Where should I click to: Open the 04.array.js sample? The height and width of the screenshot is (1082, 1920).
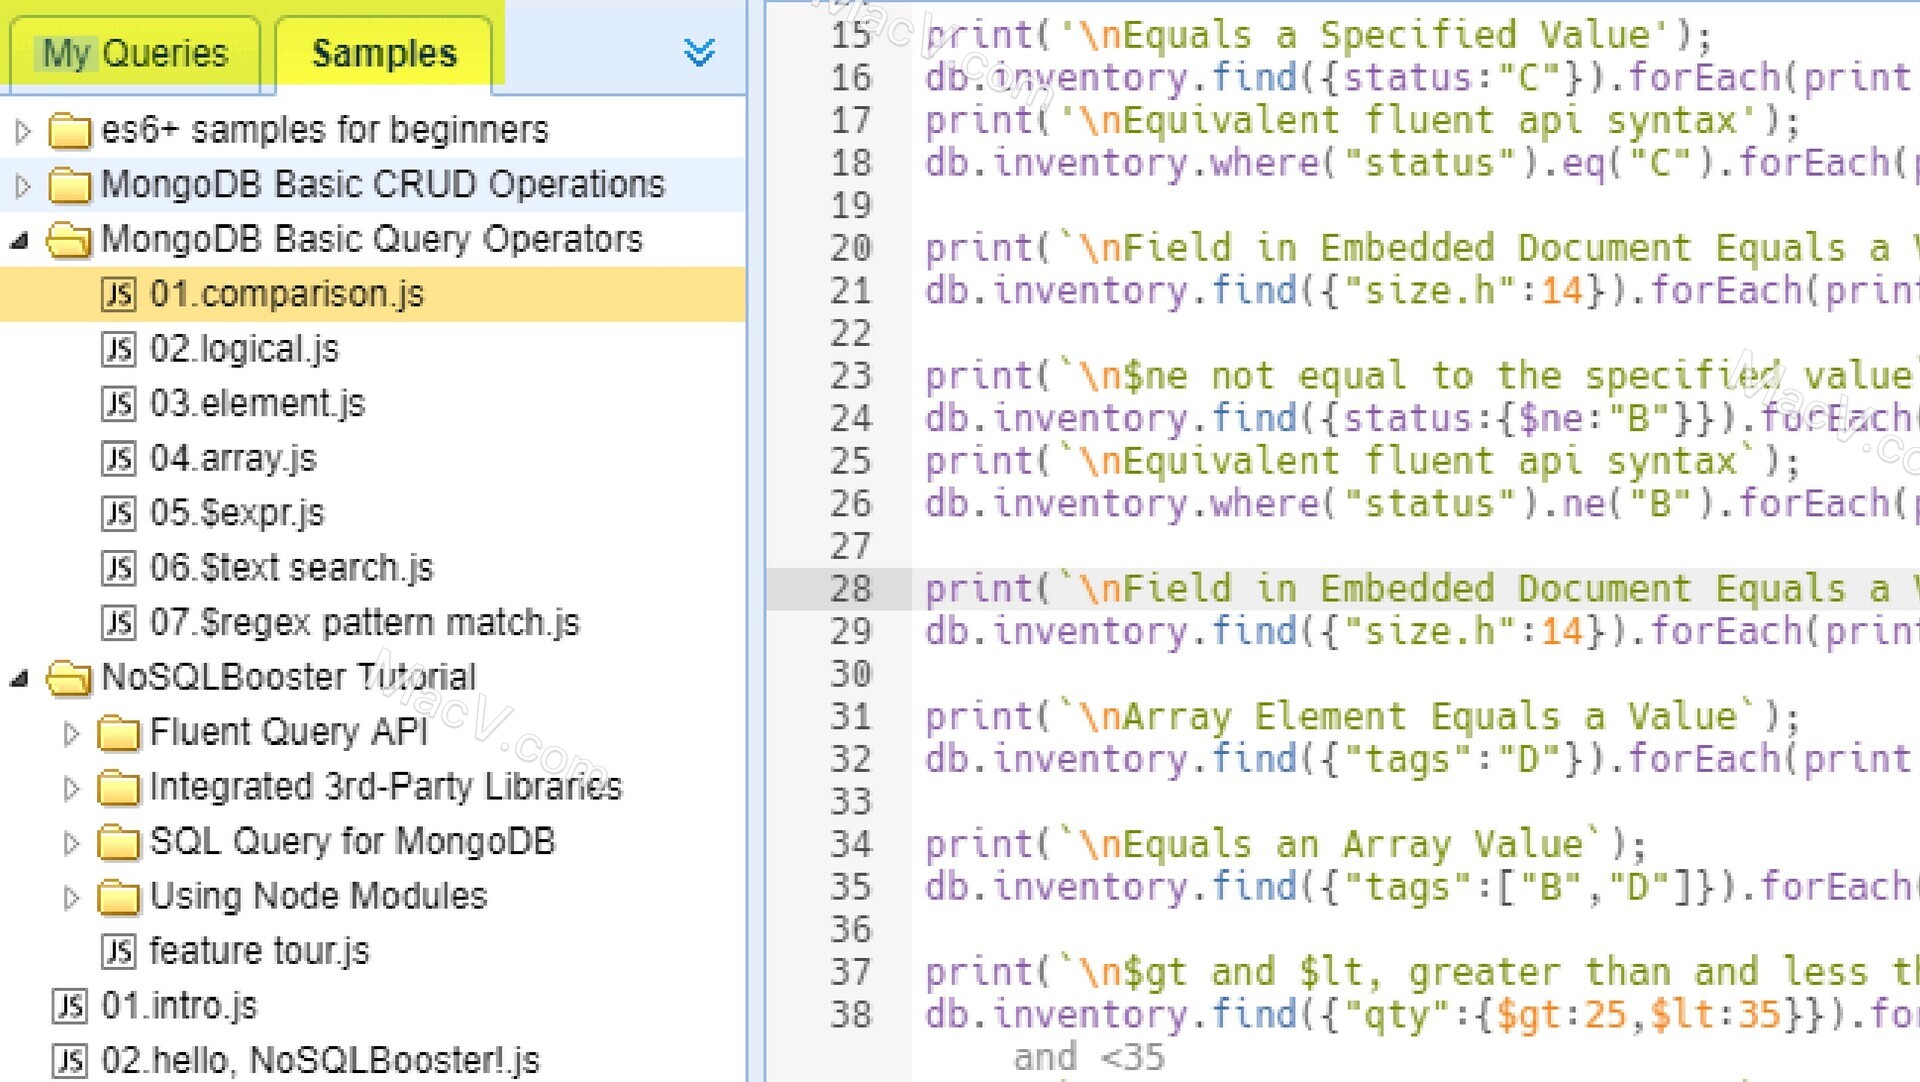tap(233, 459)
